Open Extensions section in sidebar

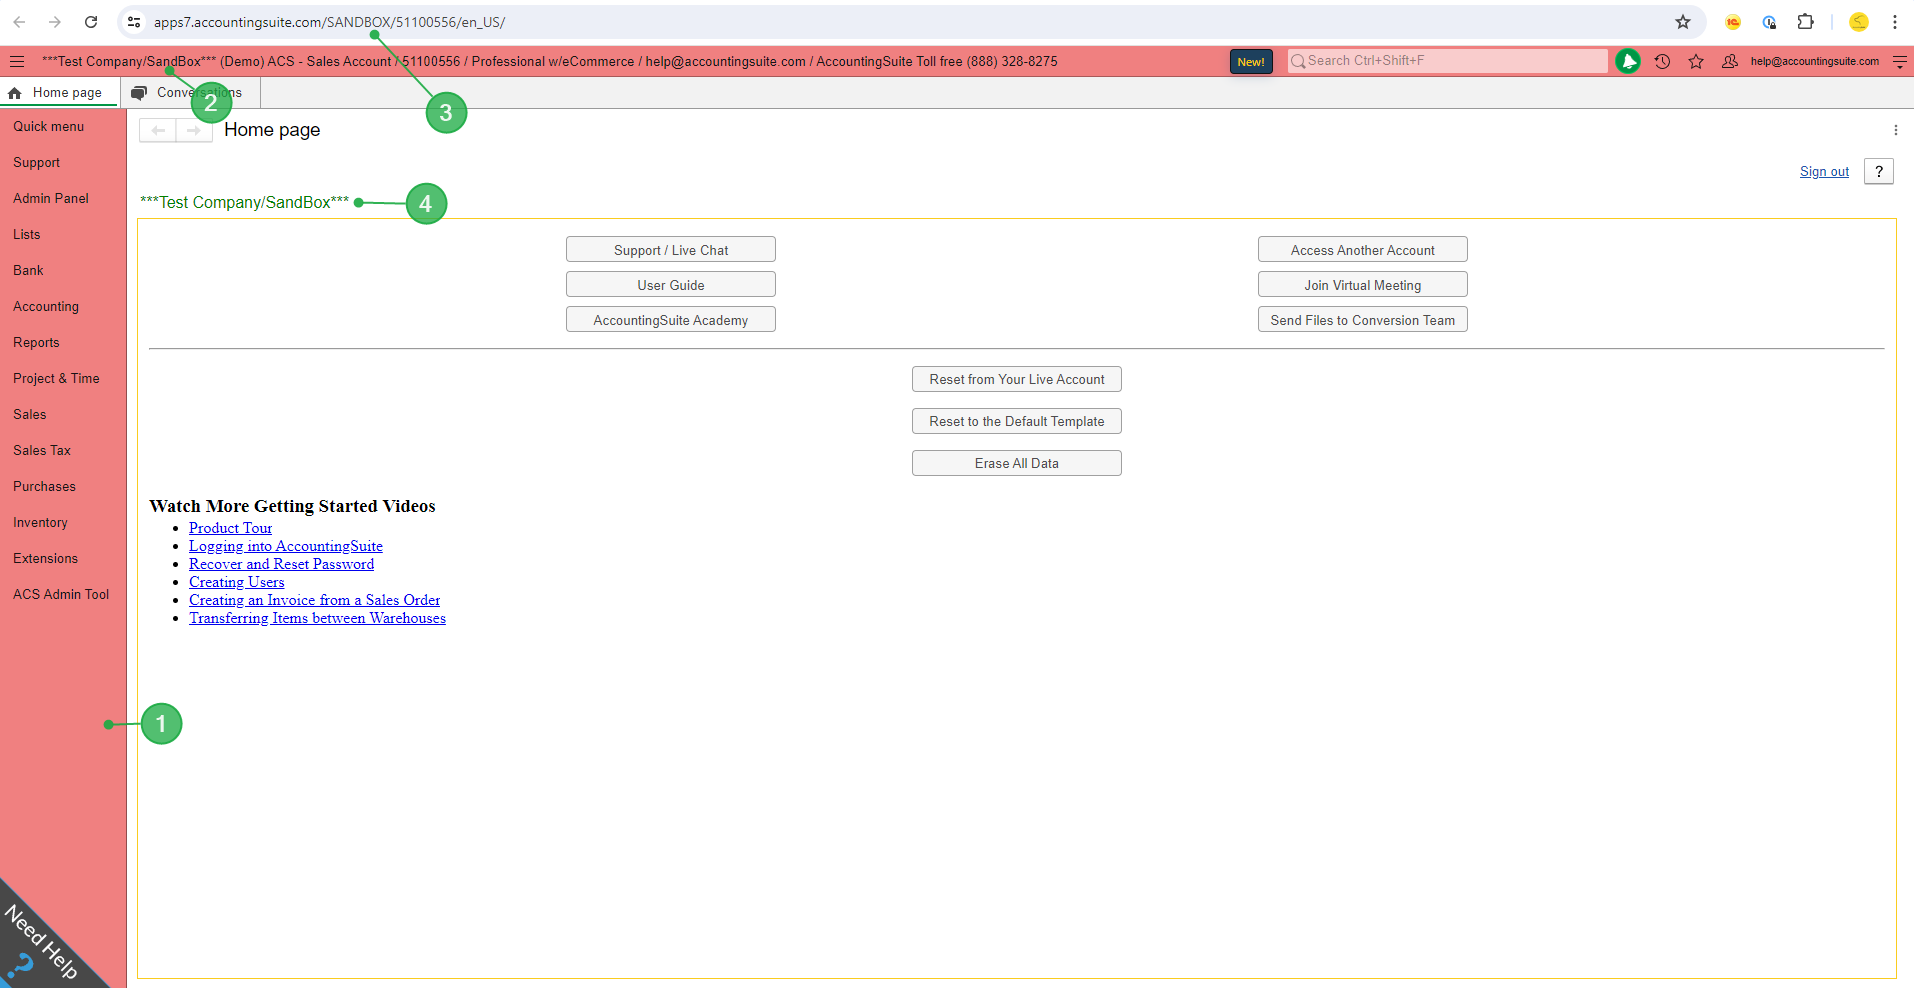click(45, 559)
